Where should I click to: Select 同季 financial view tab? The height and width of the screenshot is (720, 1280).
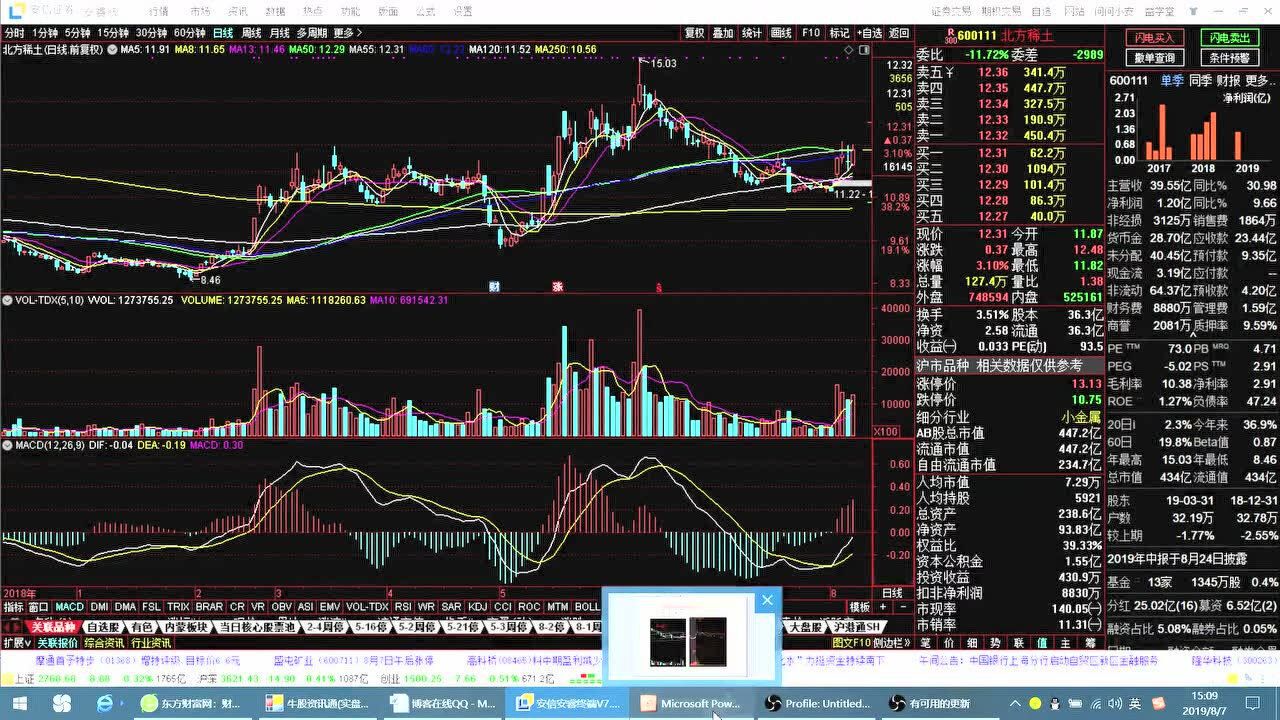pyautogui.click(x=1200, y=81)
